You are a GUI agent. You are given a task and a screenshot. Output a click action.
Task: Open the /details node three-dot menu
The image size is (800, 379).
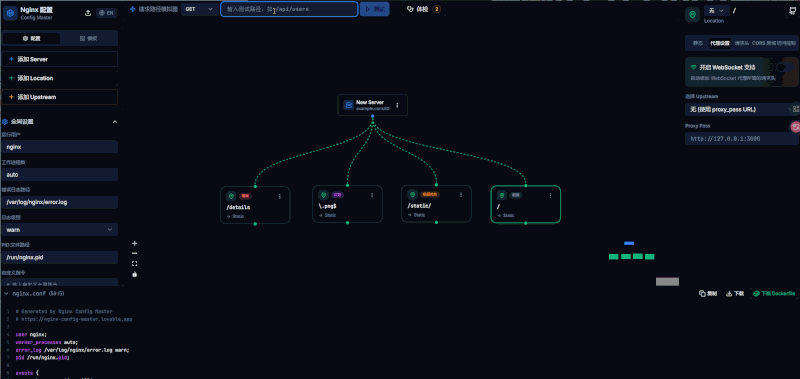pos(280,196)
